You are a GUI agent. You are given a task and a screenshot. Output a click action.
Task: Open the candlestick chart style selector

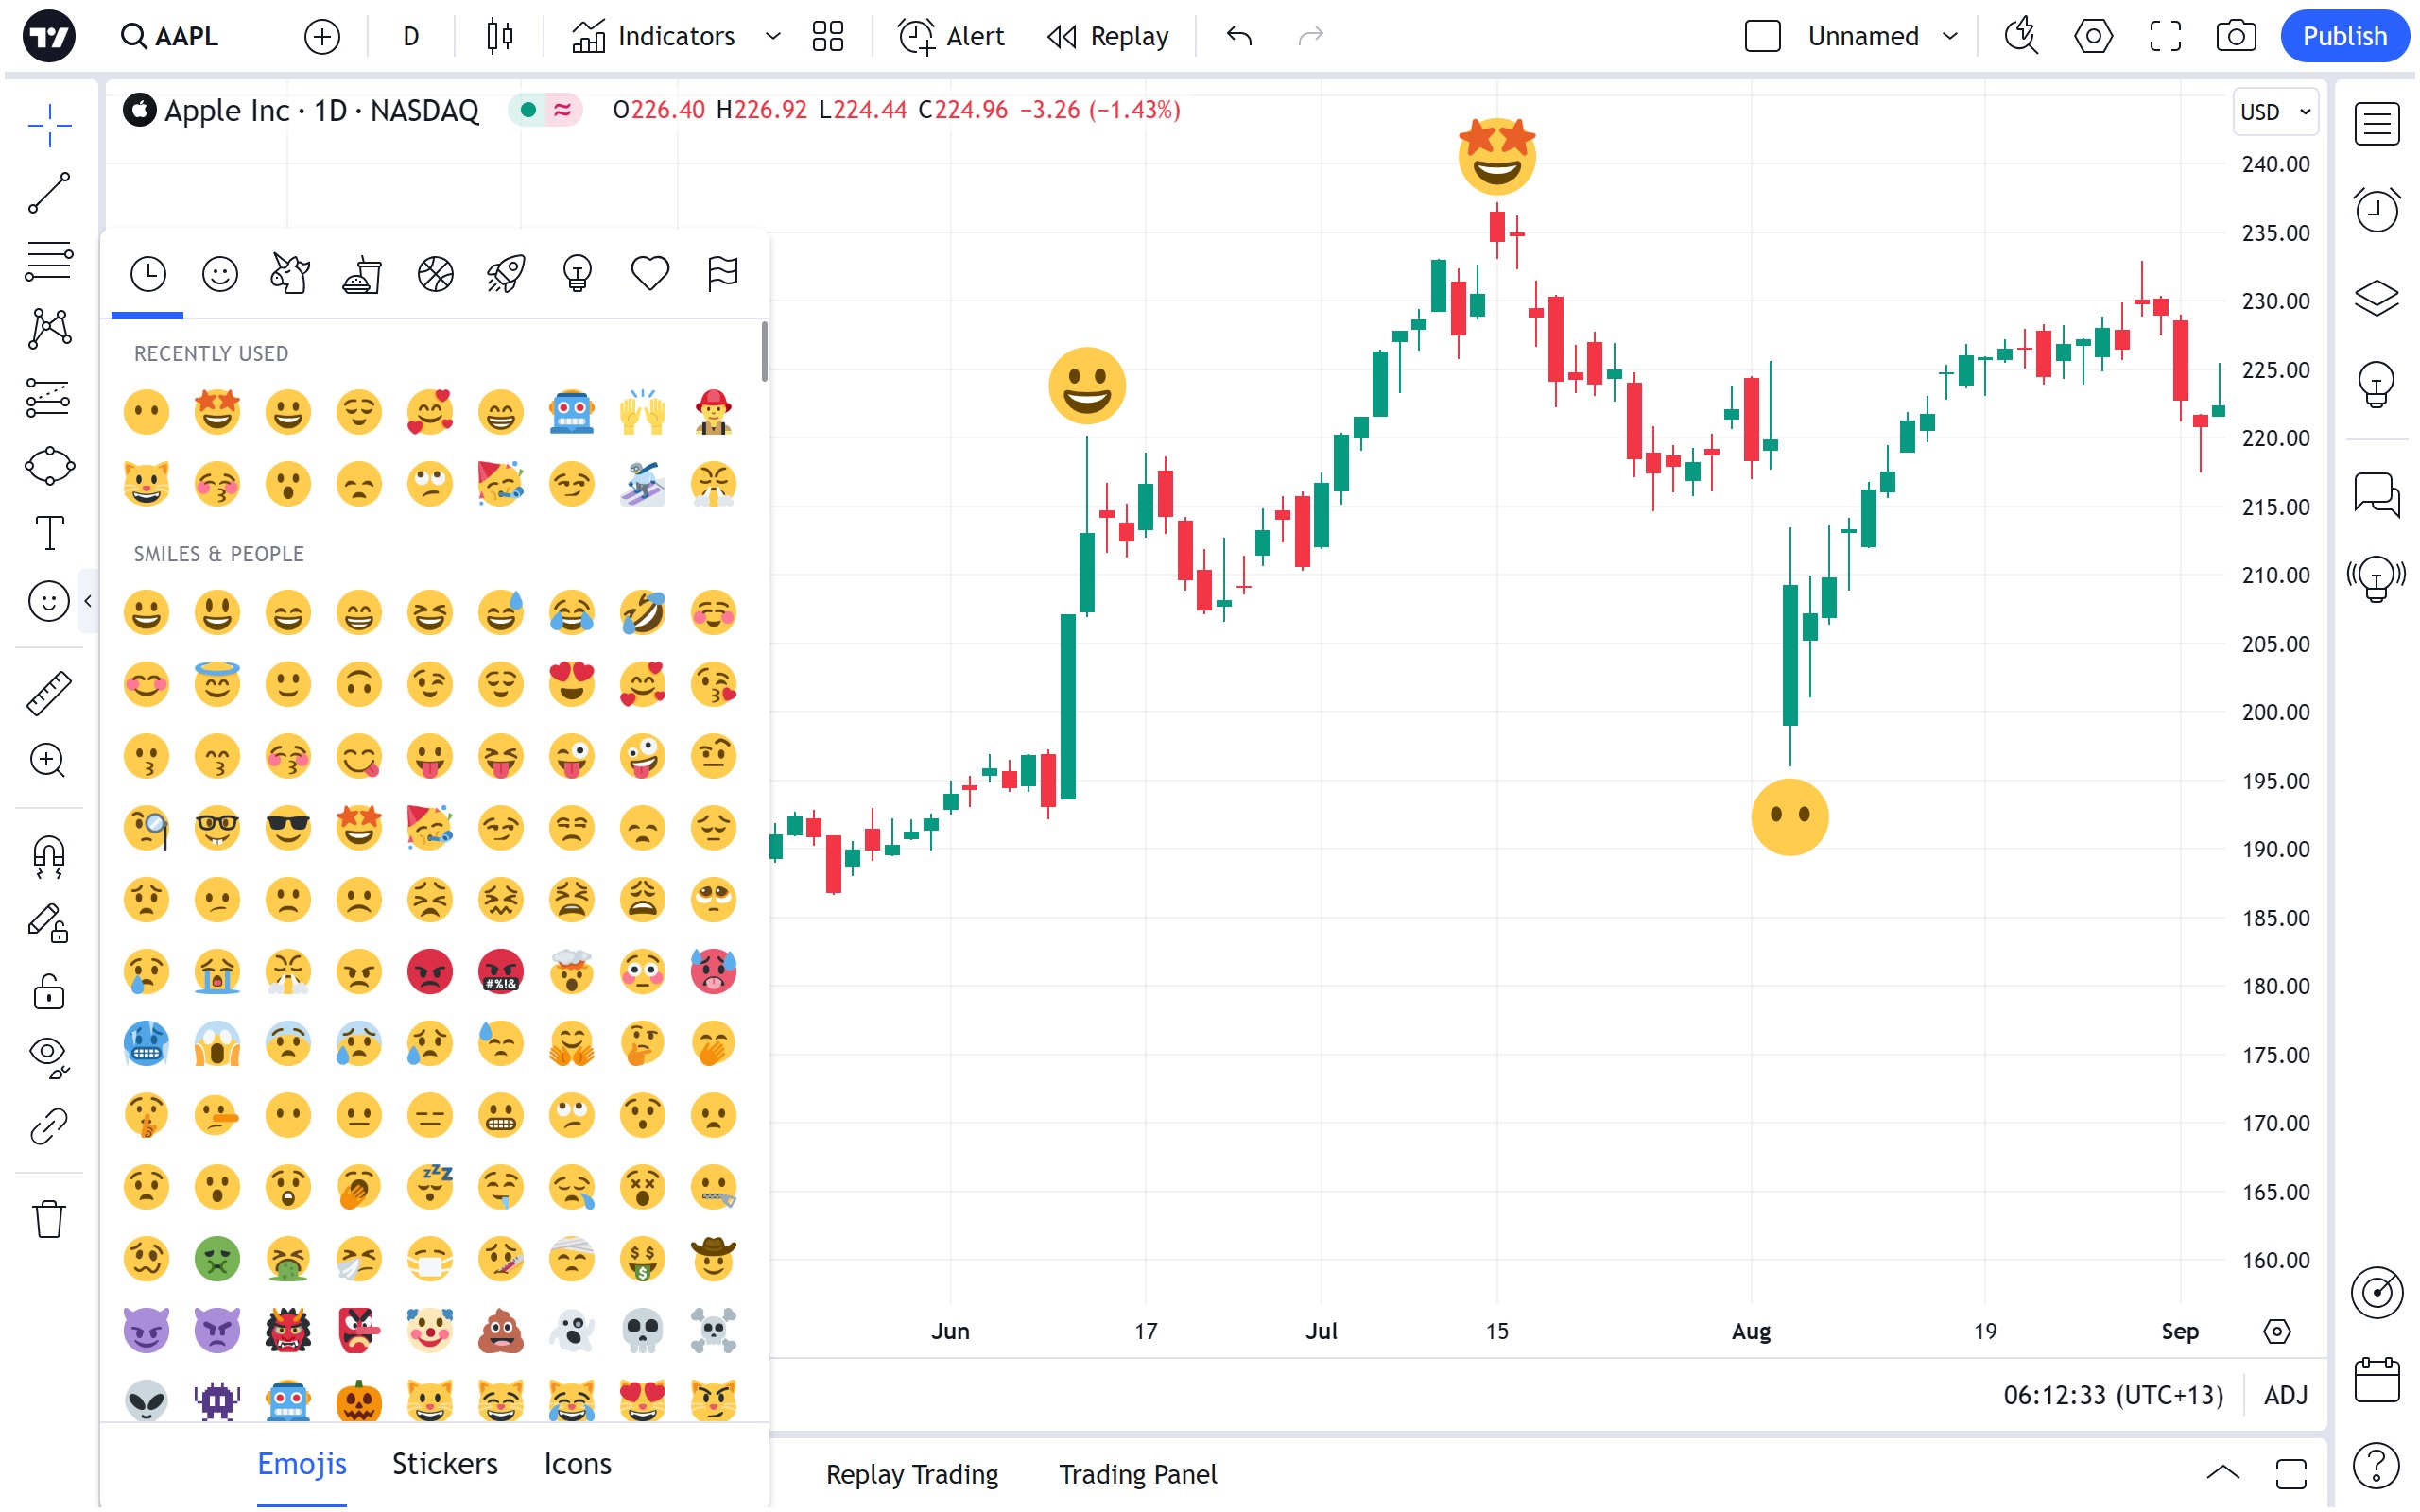click(500, 37)
